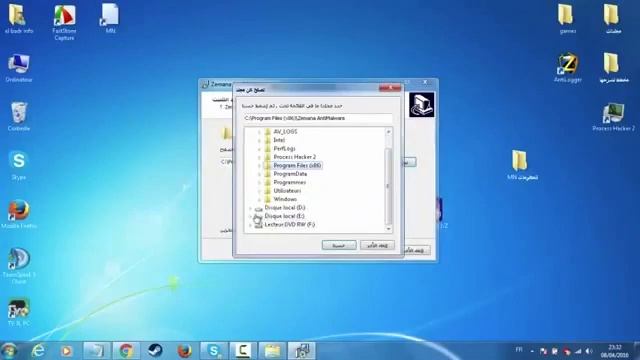Cancel the browse-for-folder dialog

377,245
